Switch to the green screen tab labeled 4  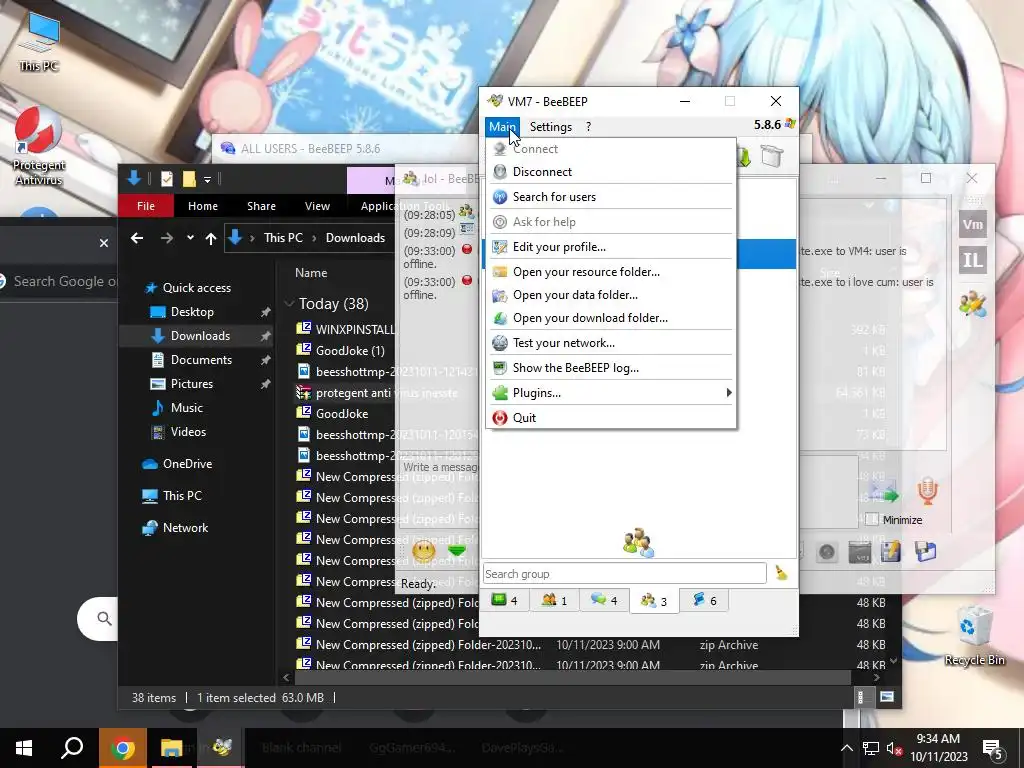click(505, 600)
